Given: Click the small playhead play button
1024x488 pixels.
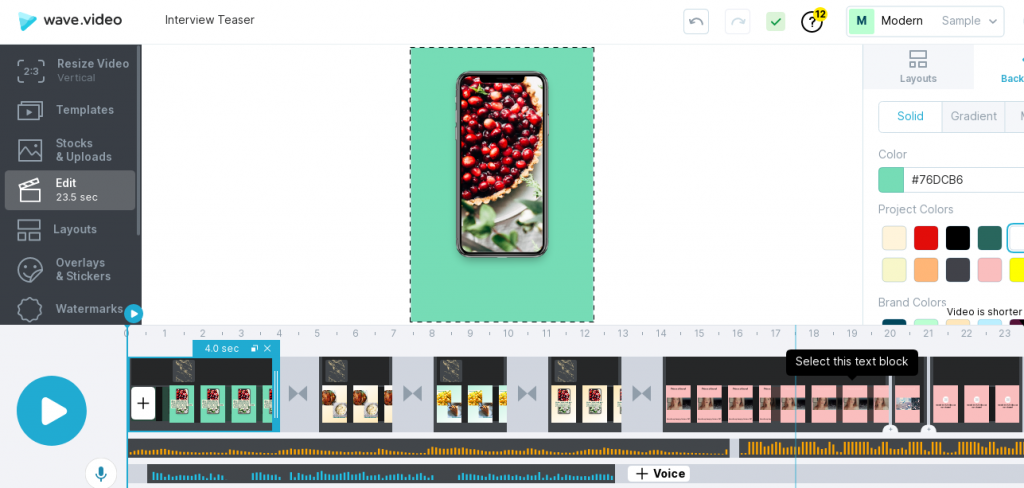Looking at the screenshot, I should (x=133, y=314).
